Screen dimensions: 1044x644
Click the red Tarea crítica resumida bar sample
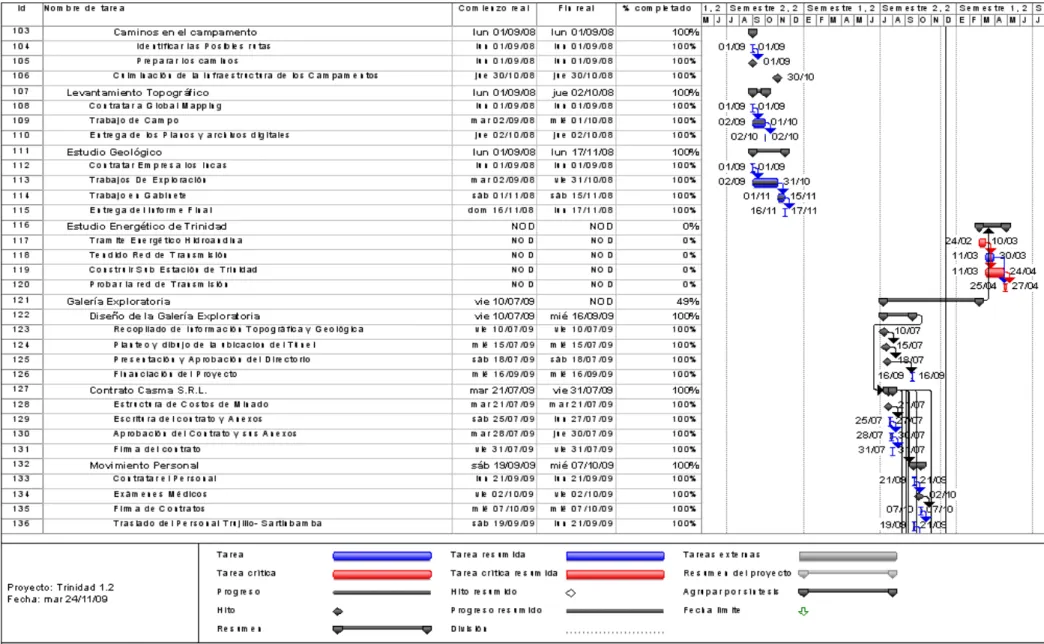click(615, 574)
